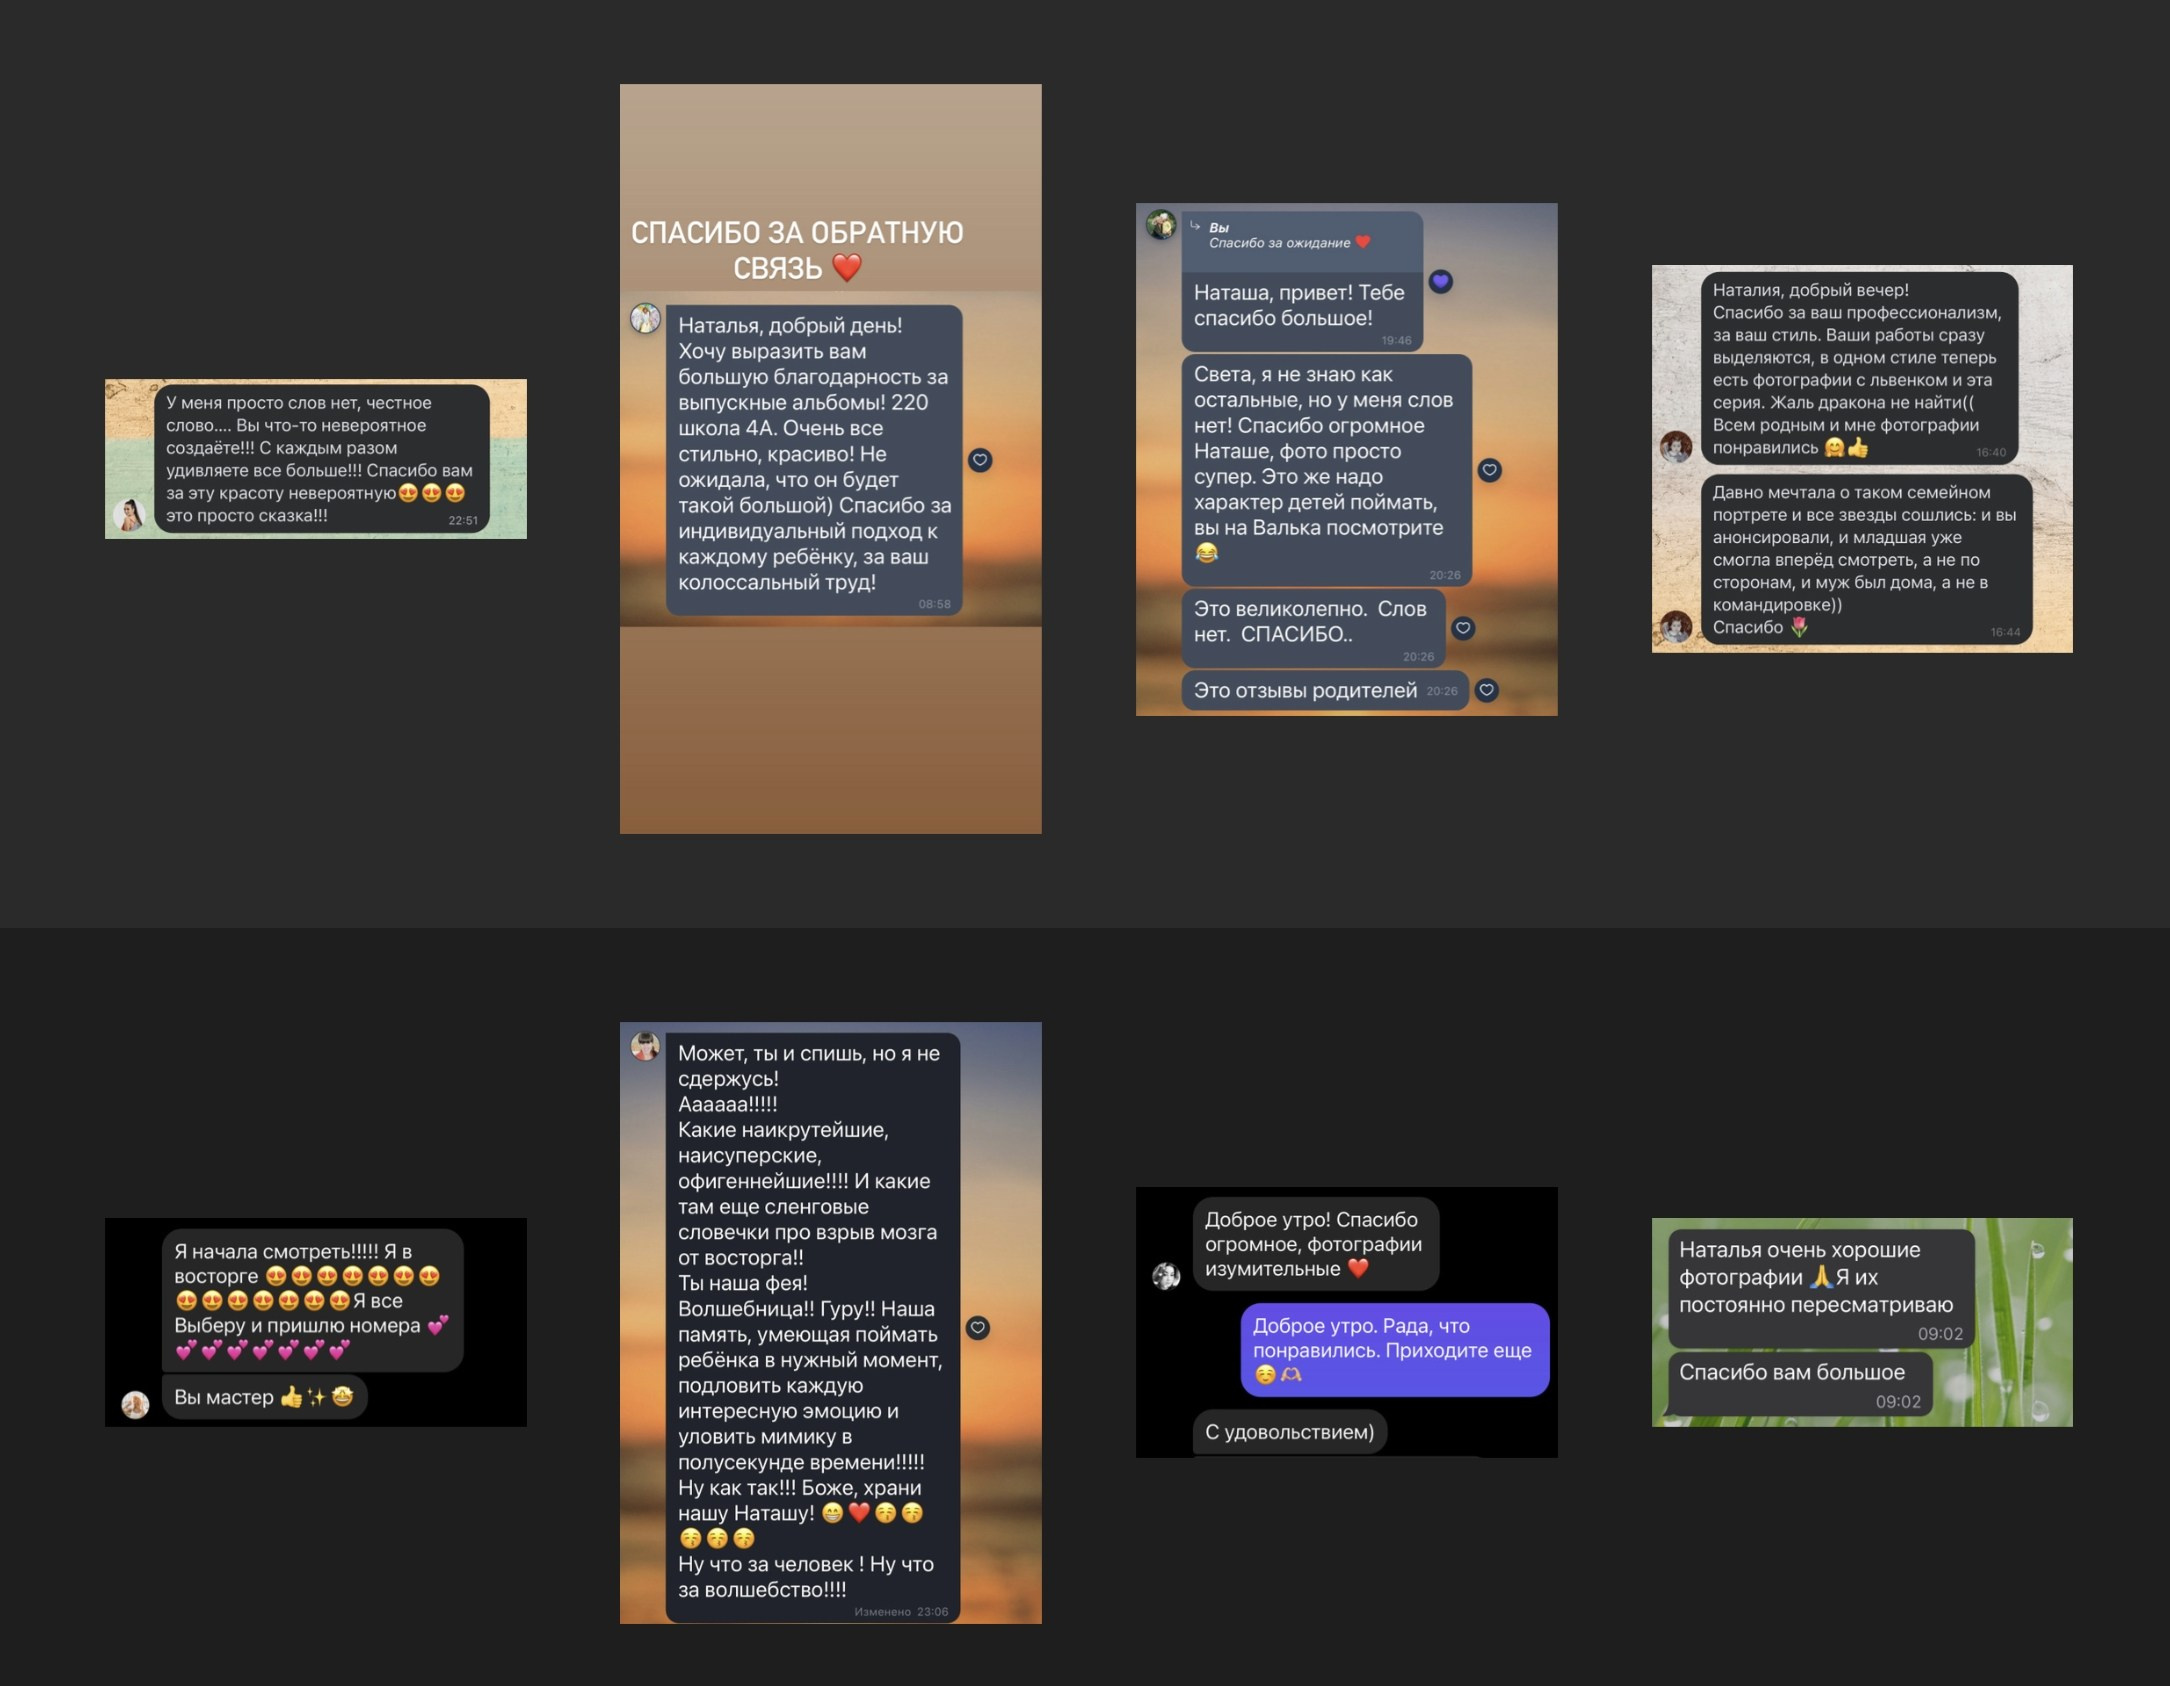Tap heart next to 'Это отзывы родителей'
The width and height of the screenshot is (2170, 1686).
pyautogui.click(x=1487, y=689)
